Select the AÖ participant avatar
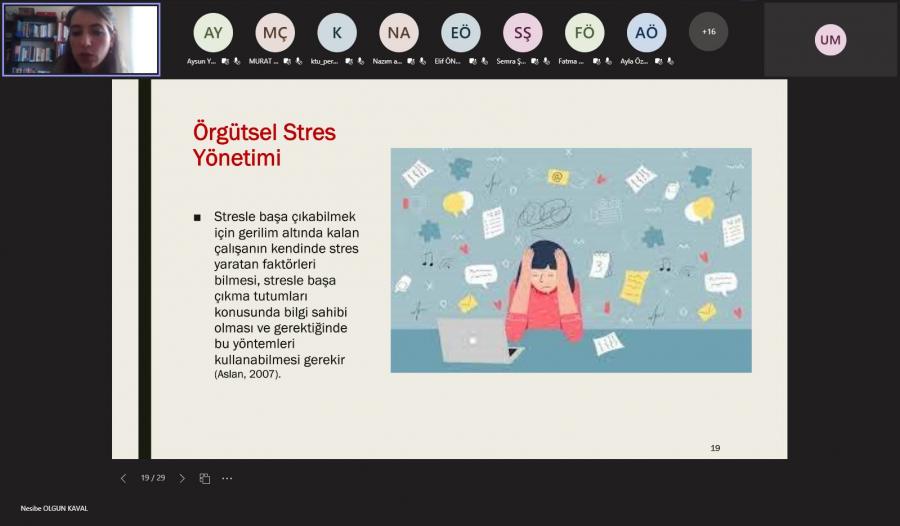This screenshot has height=526, width=900. pos(647,33)
